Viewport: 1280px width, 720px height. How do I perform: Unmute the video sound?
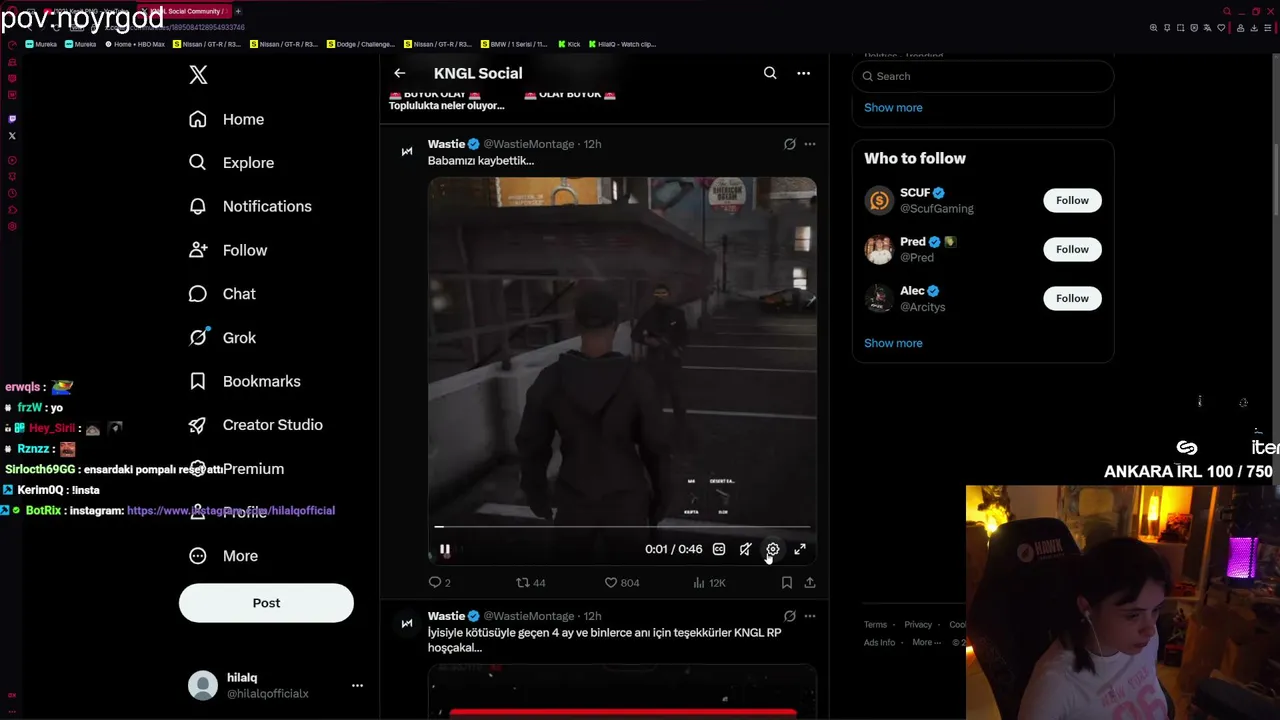[746, 549]
